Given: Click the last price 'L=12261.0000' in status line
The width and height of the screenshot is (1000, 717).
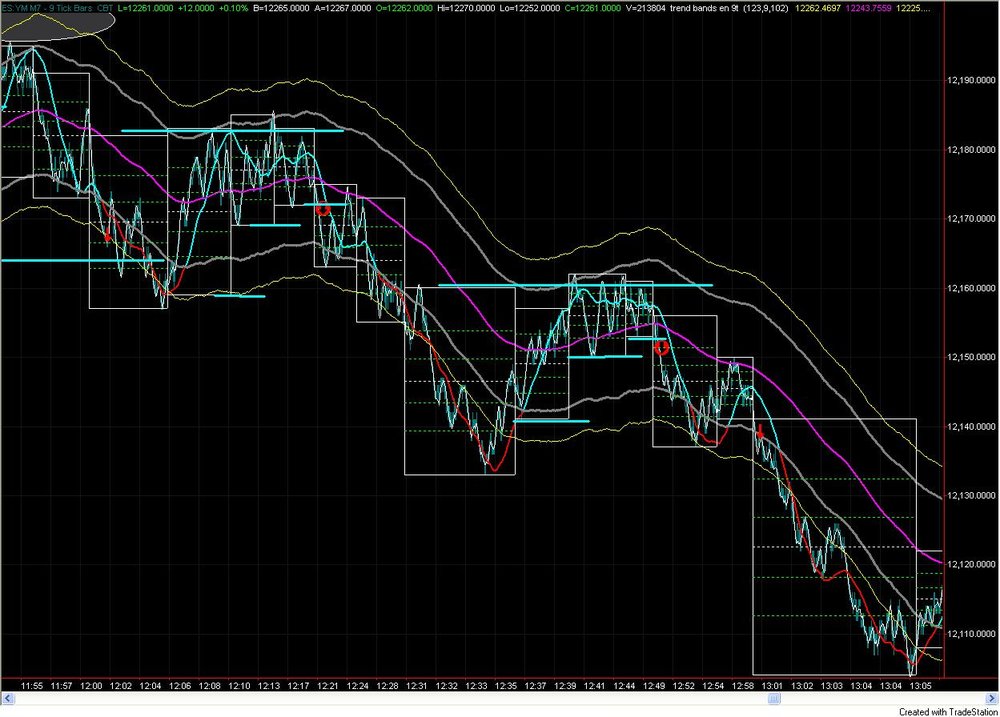Looking at the screenshot, I should point(146,8).
